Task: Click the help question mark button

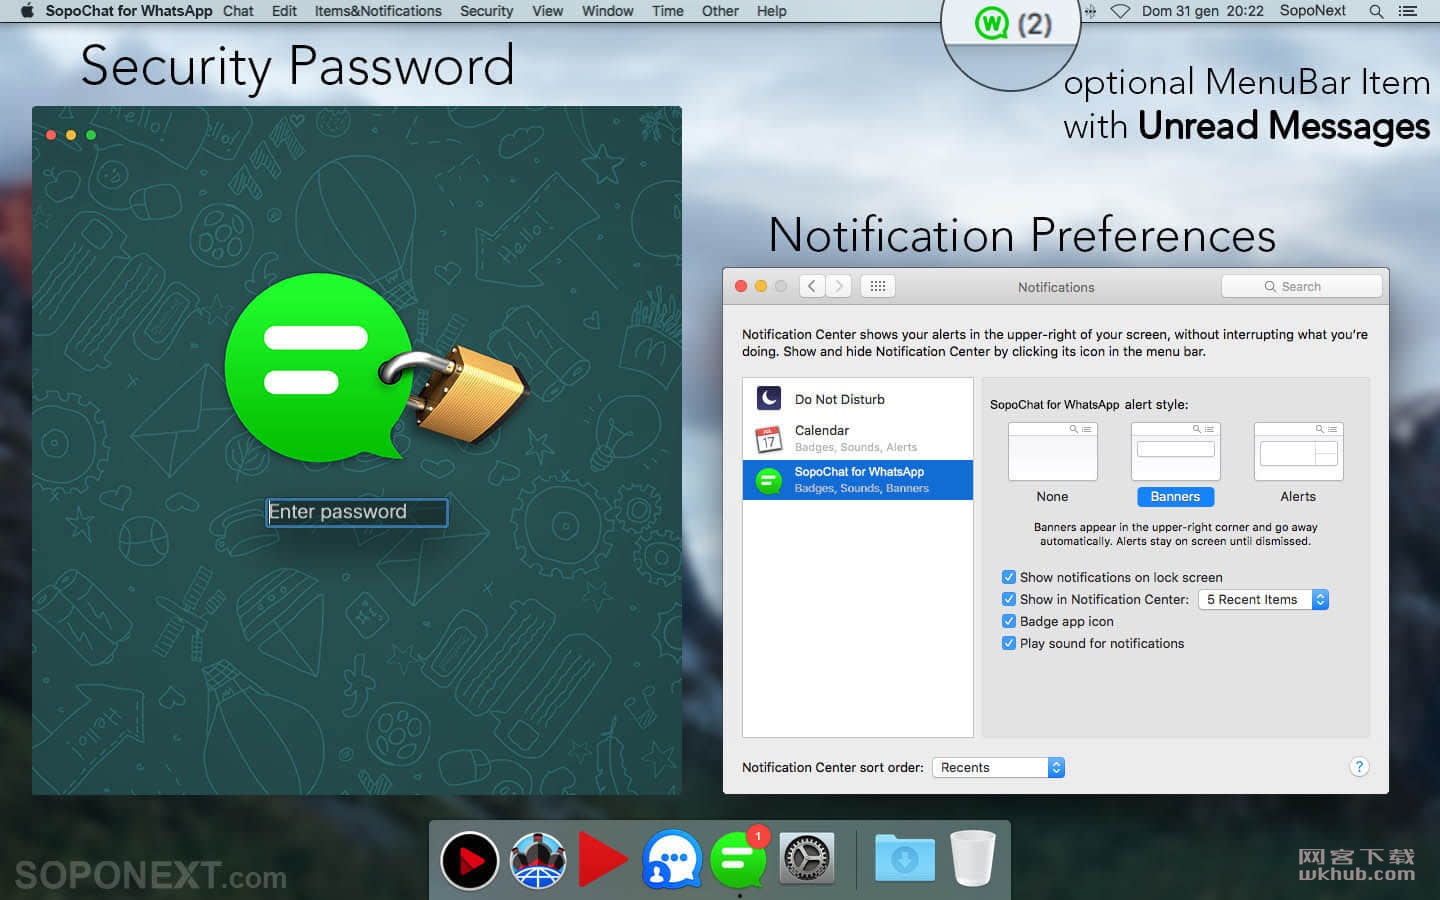Action: coord(1359,767)
